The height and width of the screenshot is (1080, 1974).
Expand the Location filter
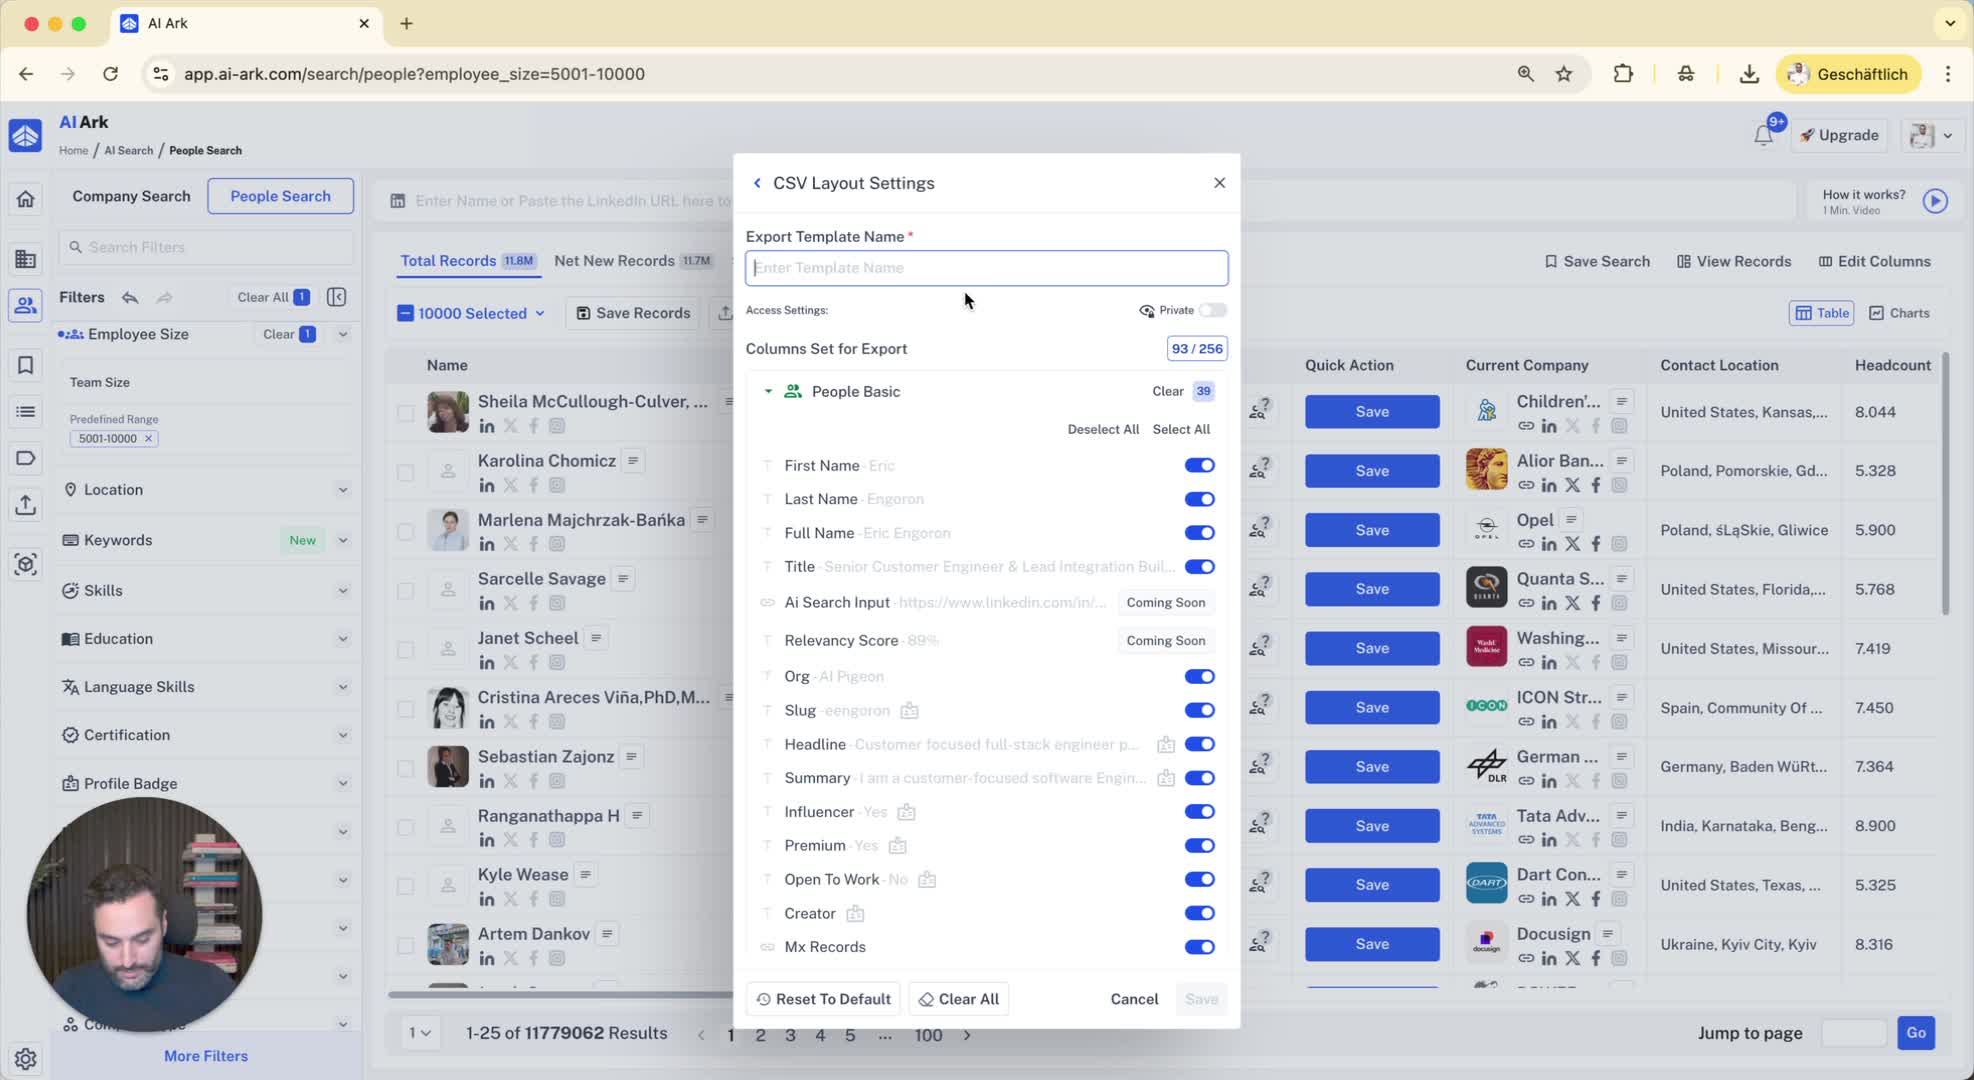click(x=343, y=490)
